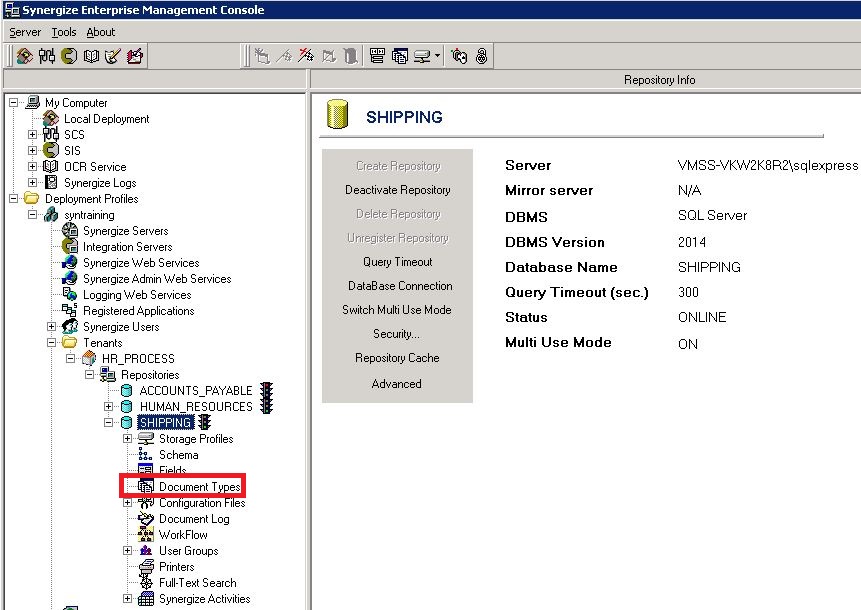Click the traffic light beside HUMAN_RESOURCES
This screenshot has width=861, height=610.
tap(267, 406)
